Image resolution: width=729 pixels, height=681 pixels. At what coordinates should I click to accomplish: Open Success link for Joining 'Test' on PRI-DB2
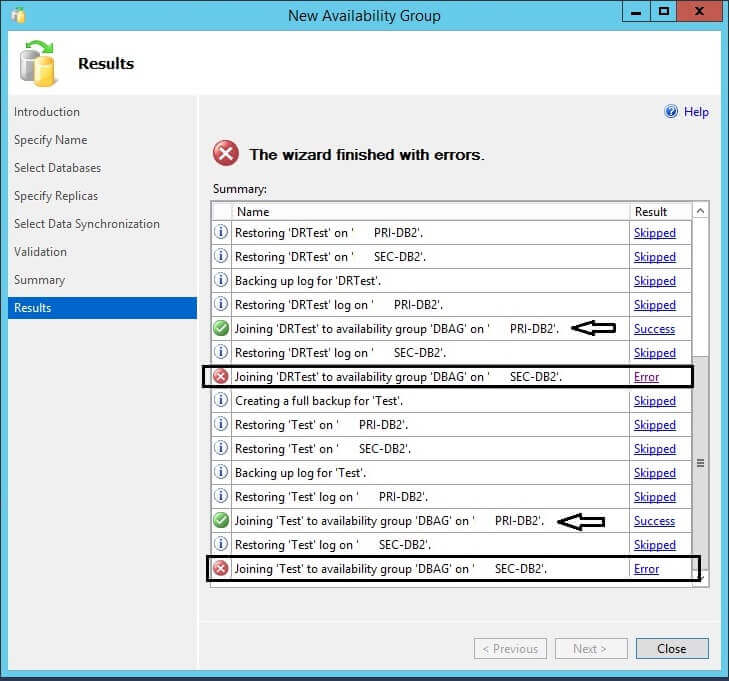pyautogui.click(x=654, y=521)
